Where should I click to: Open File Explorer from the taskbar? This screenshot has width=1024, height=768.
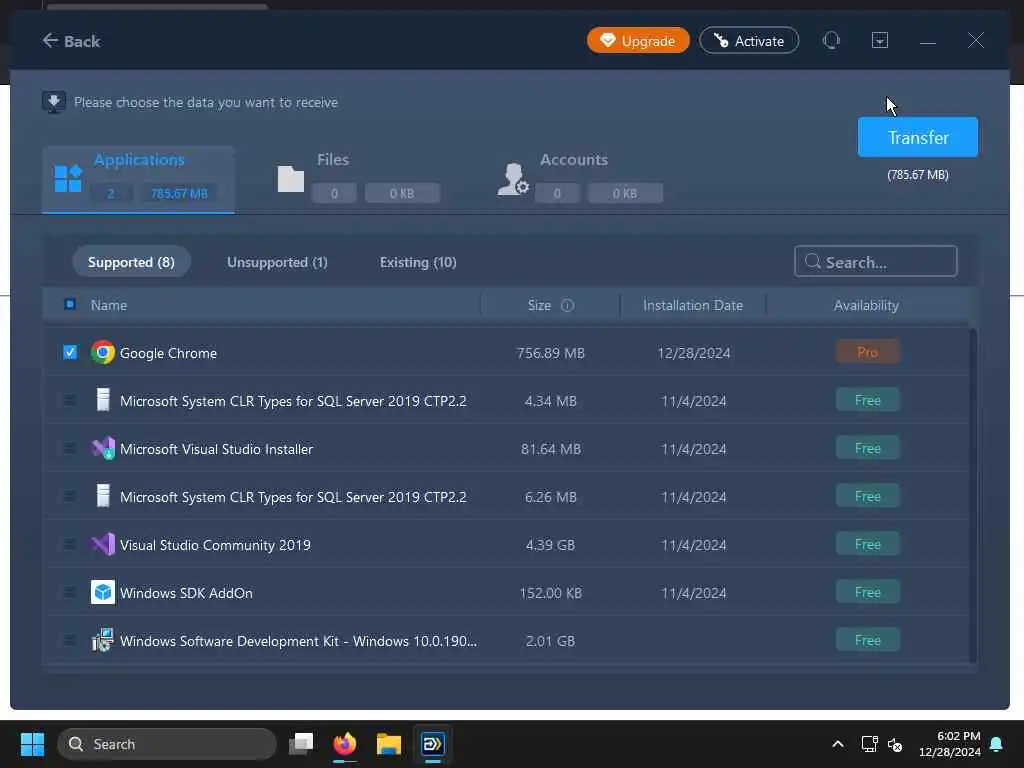pos(389,744)
